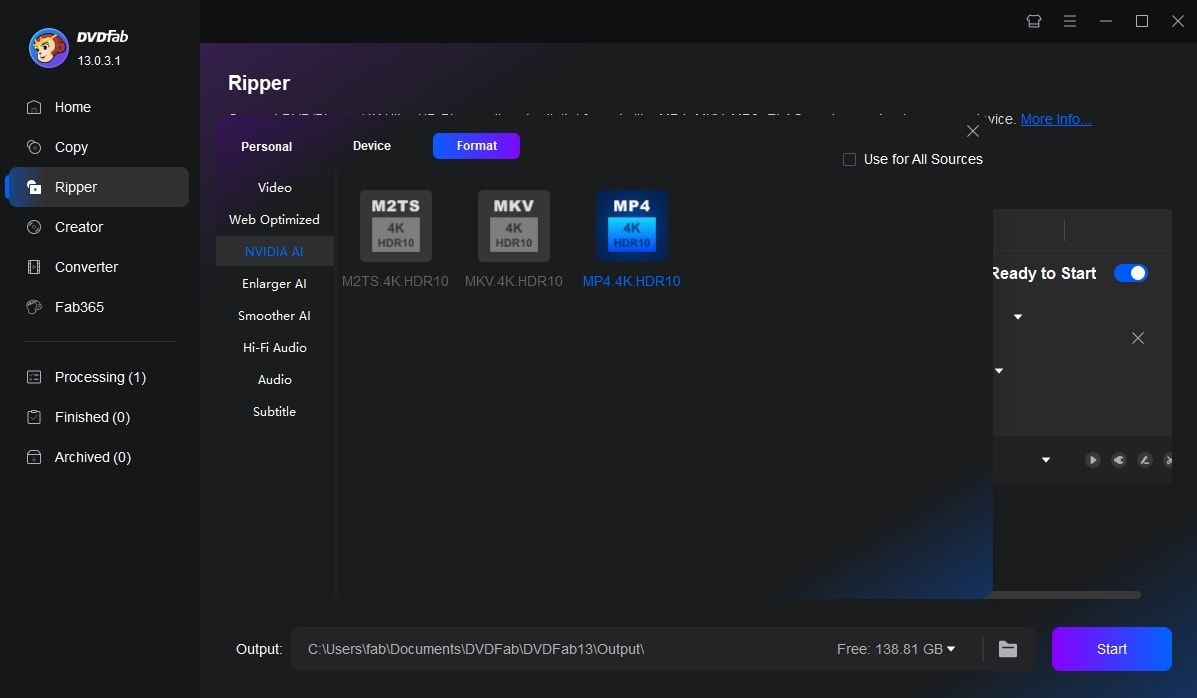This screenshot has height=698, width=1197.
Task: Open the hamburger main menu in title bar
Action: (1070, 21)
